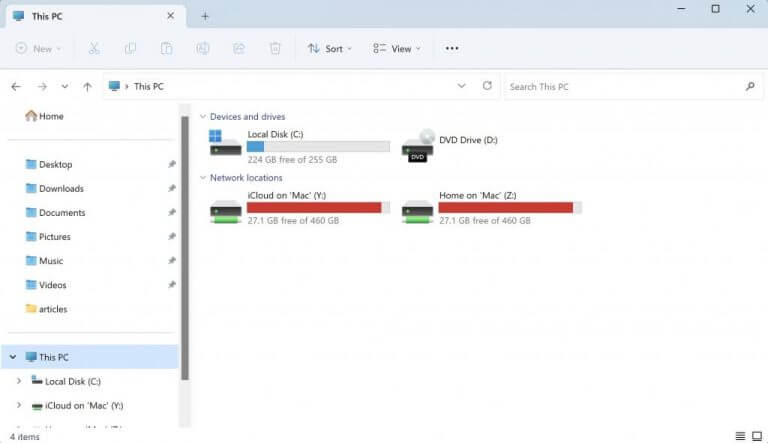This screenshot has height=443, width=768.
Task: Go back with the left arrow
Action: 16,86
